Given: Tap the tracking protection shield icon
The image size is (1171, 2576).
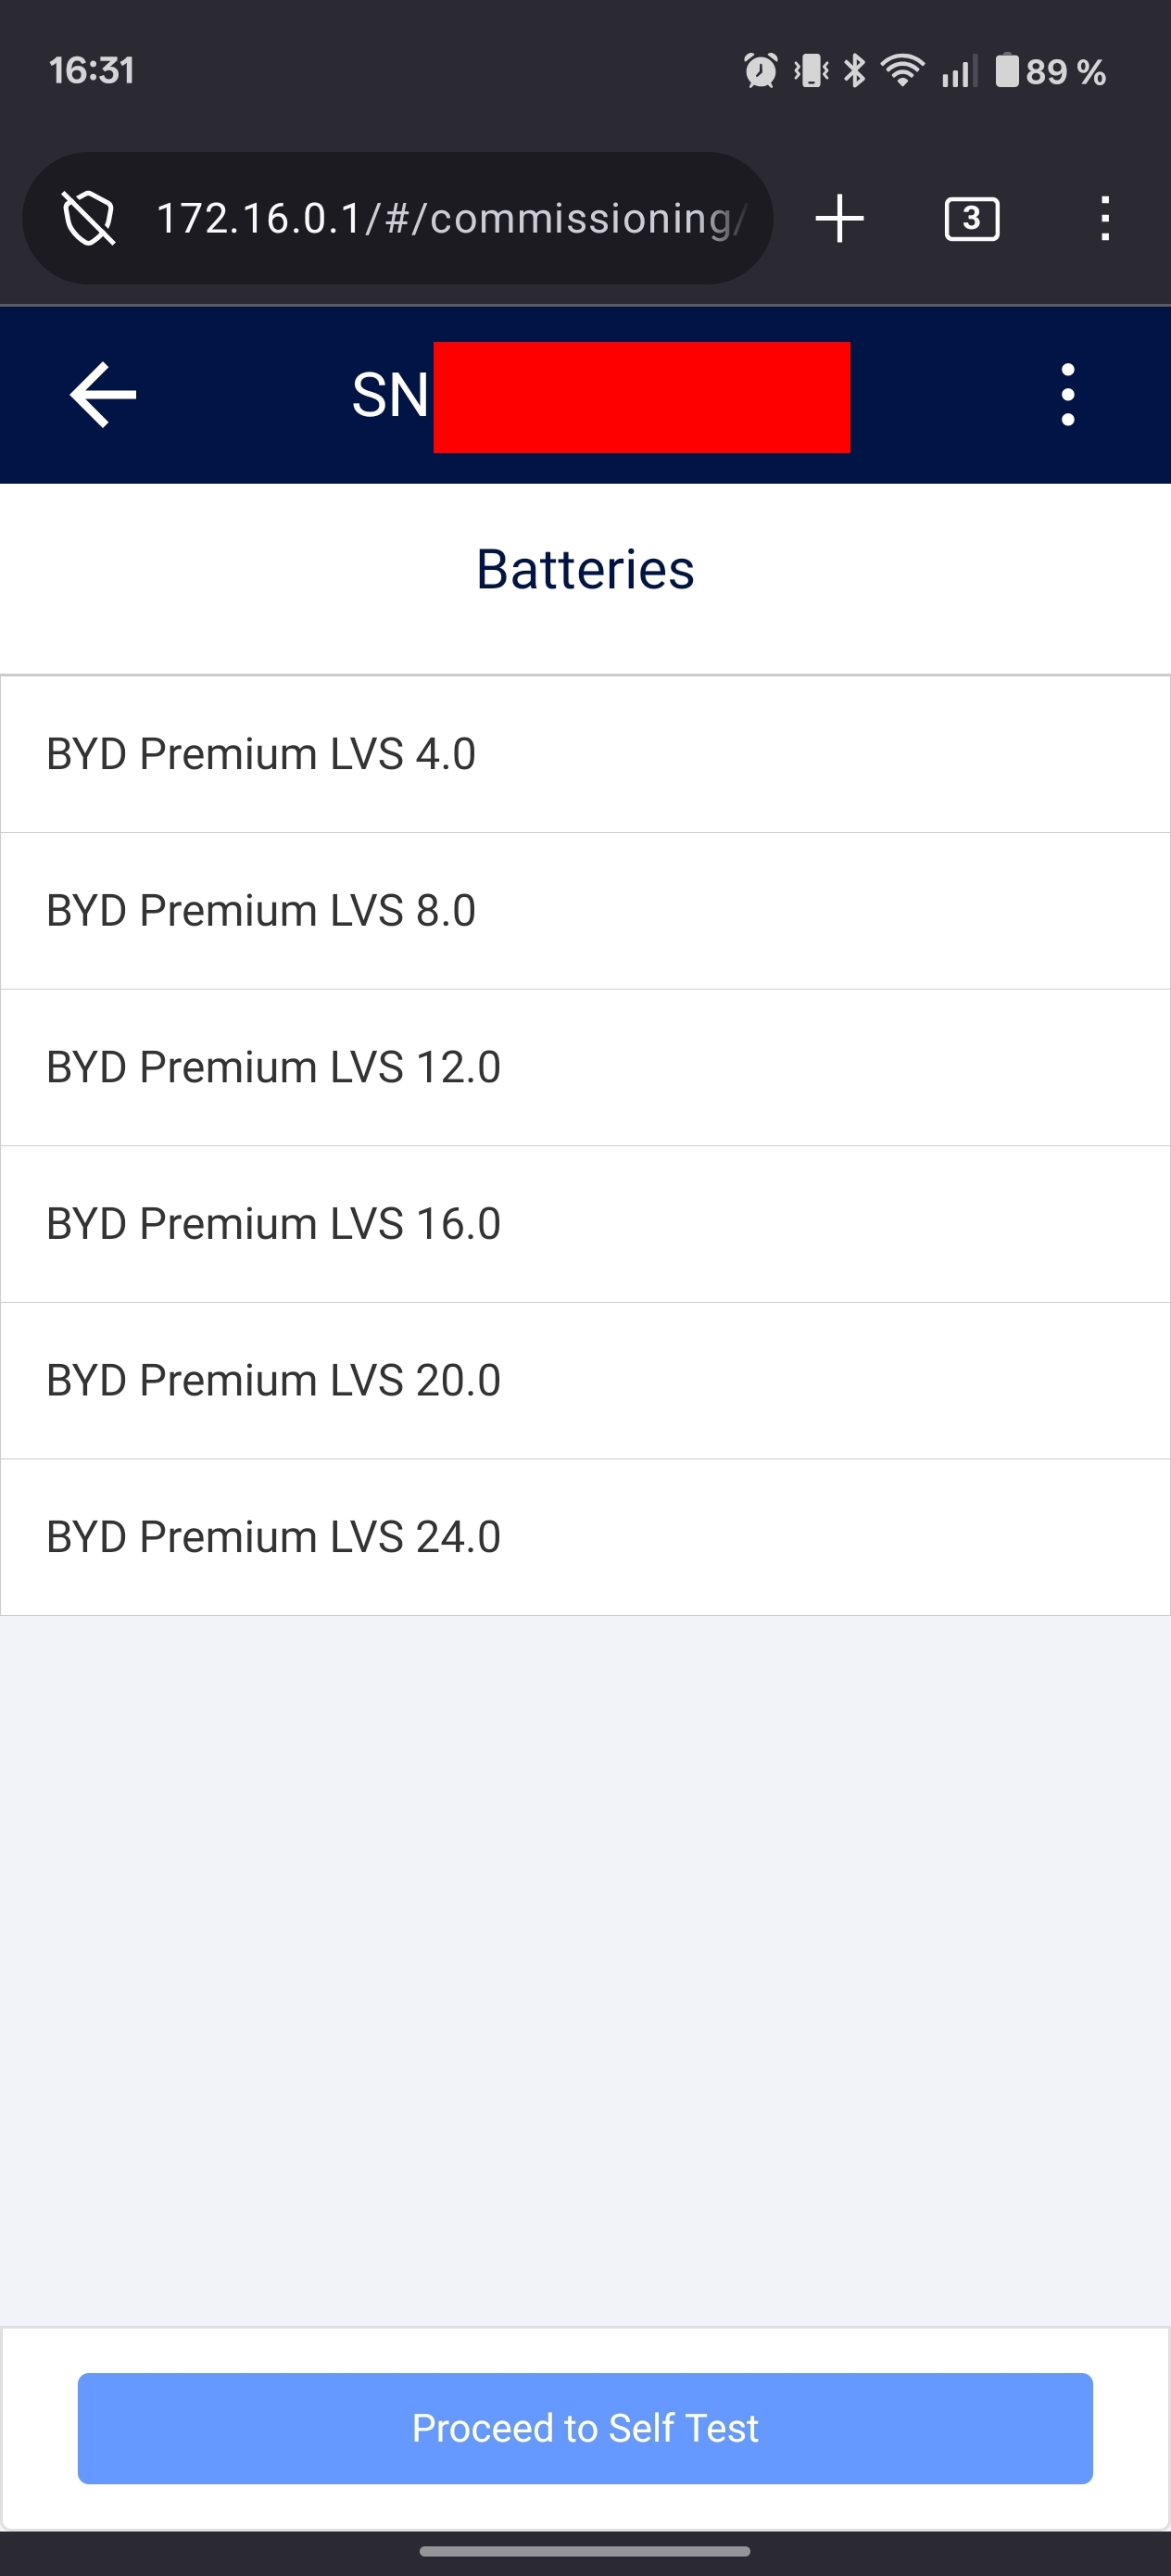Looking at the screenshot, I should (x=89, y=218).
